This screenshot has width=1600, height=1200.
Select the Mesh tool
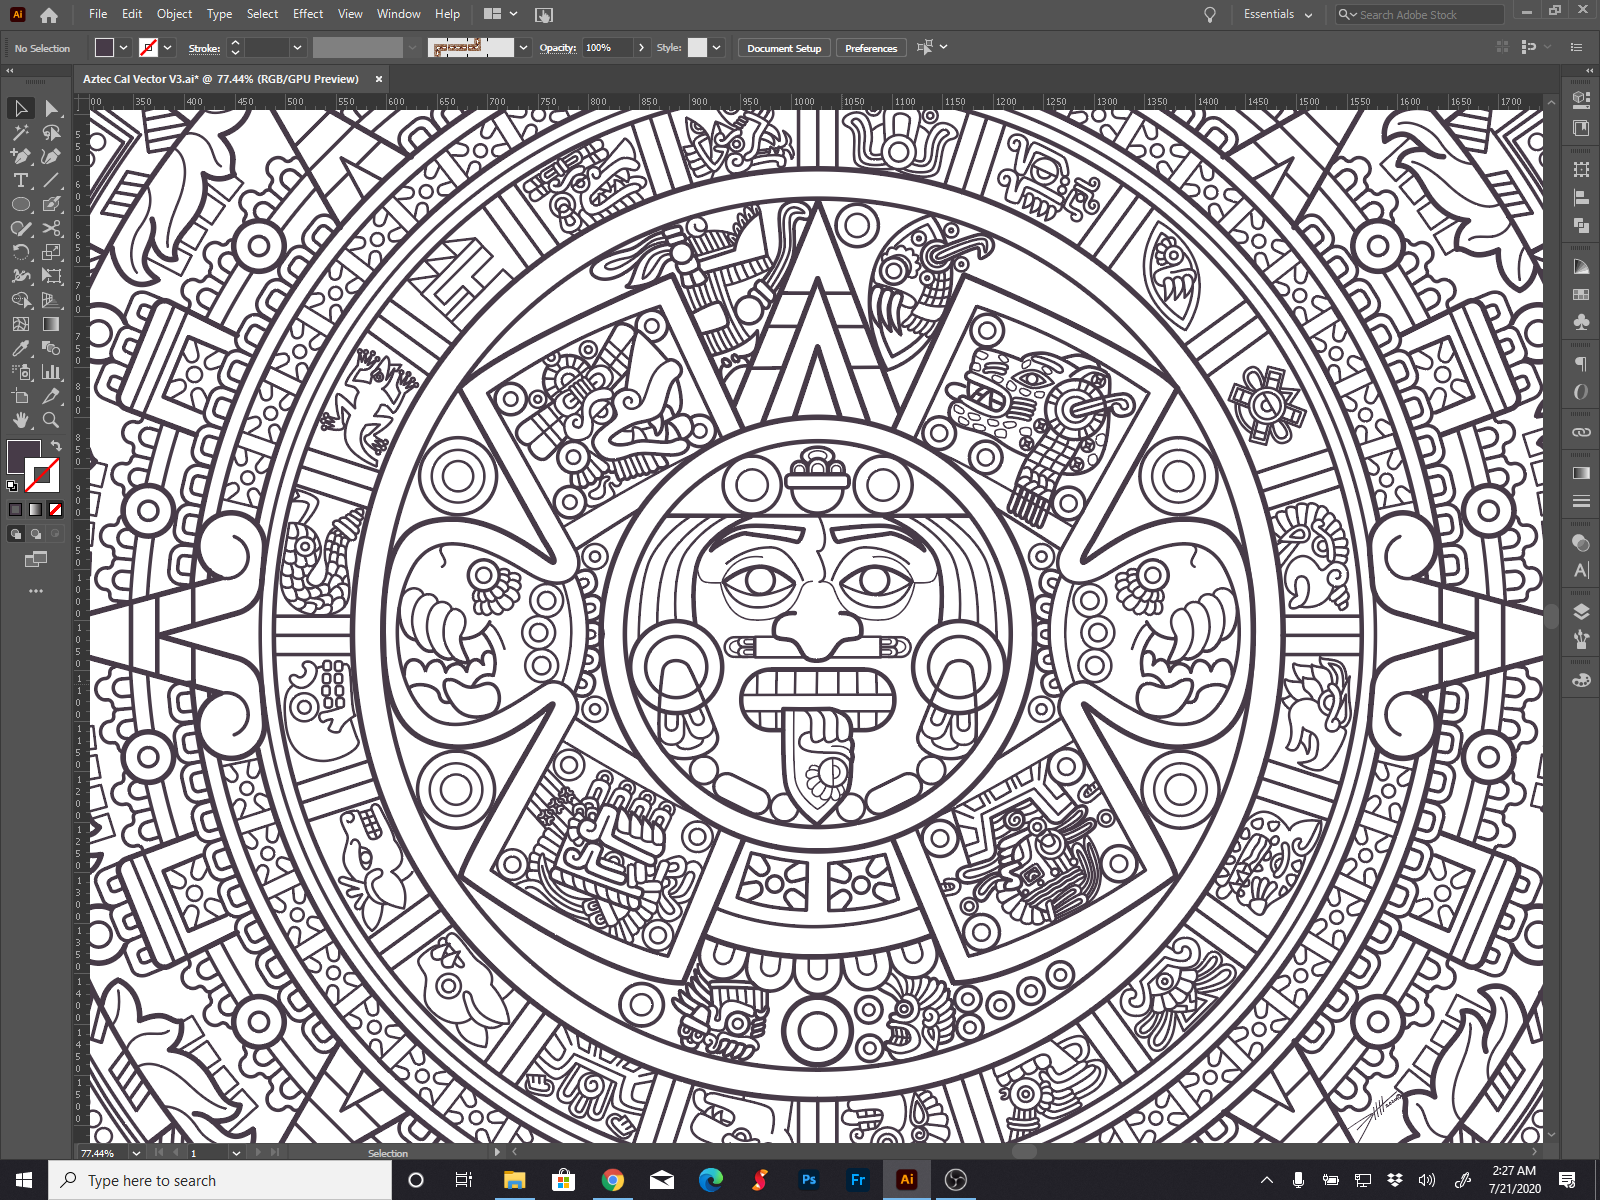point(21,324)
